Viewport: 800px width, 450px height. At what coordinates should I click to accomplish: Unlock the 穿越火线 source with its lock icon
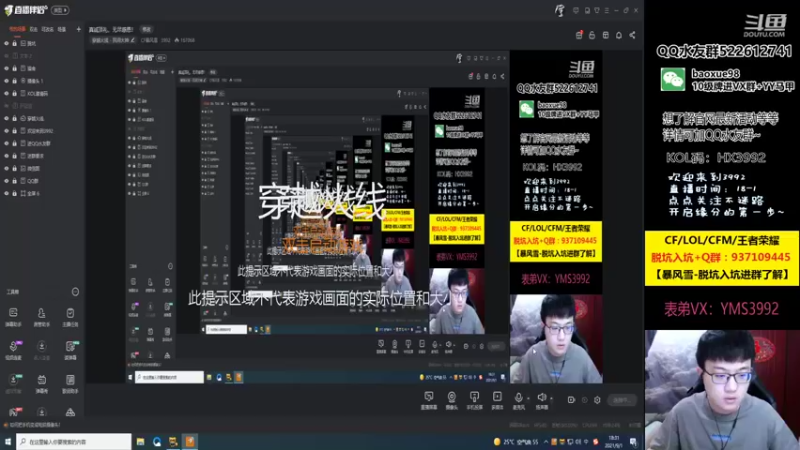(x=14, y=118)
